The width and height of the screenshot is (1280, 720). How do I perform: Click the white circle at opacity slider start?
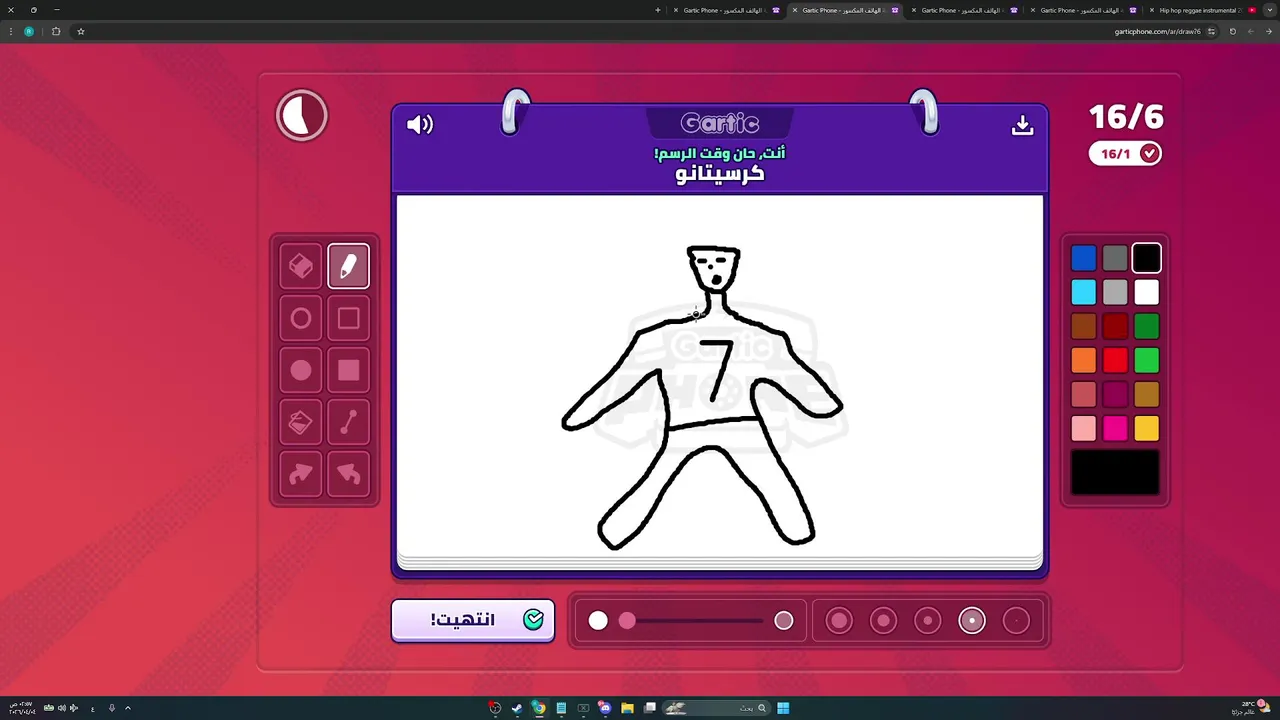tap(598, 621)
